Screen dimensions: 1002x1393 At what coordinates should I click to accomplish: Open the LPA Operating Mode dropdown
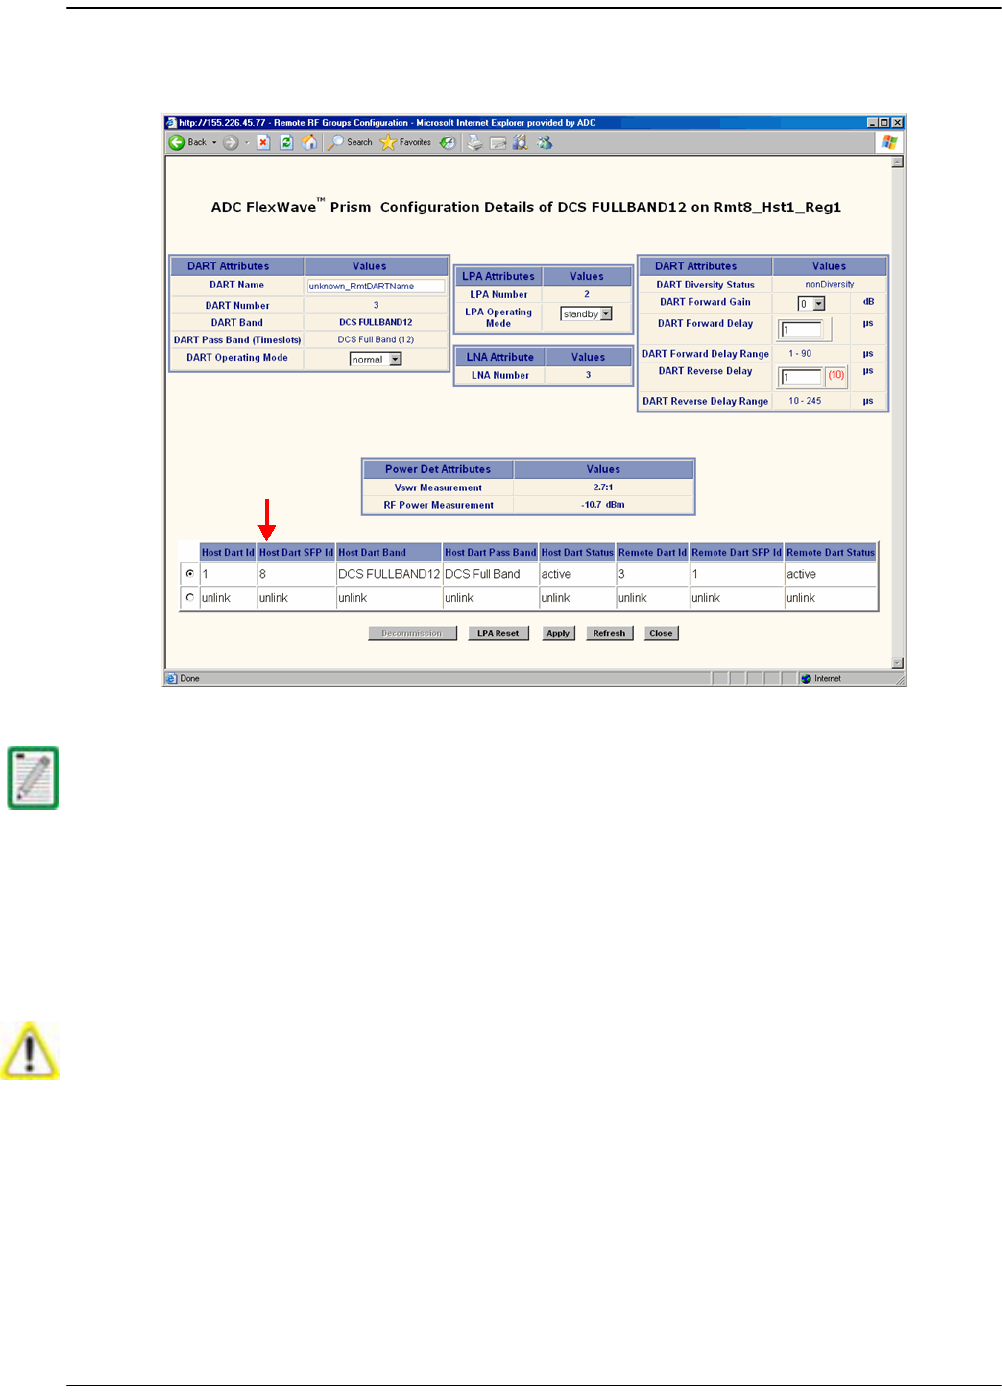pos(586,314)
